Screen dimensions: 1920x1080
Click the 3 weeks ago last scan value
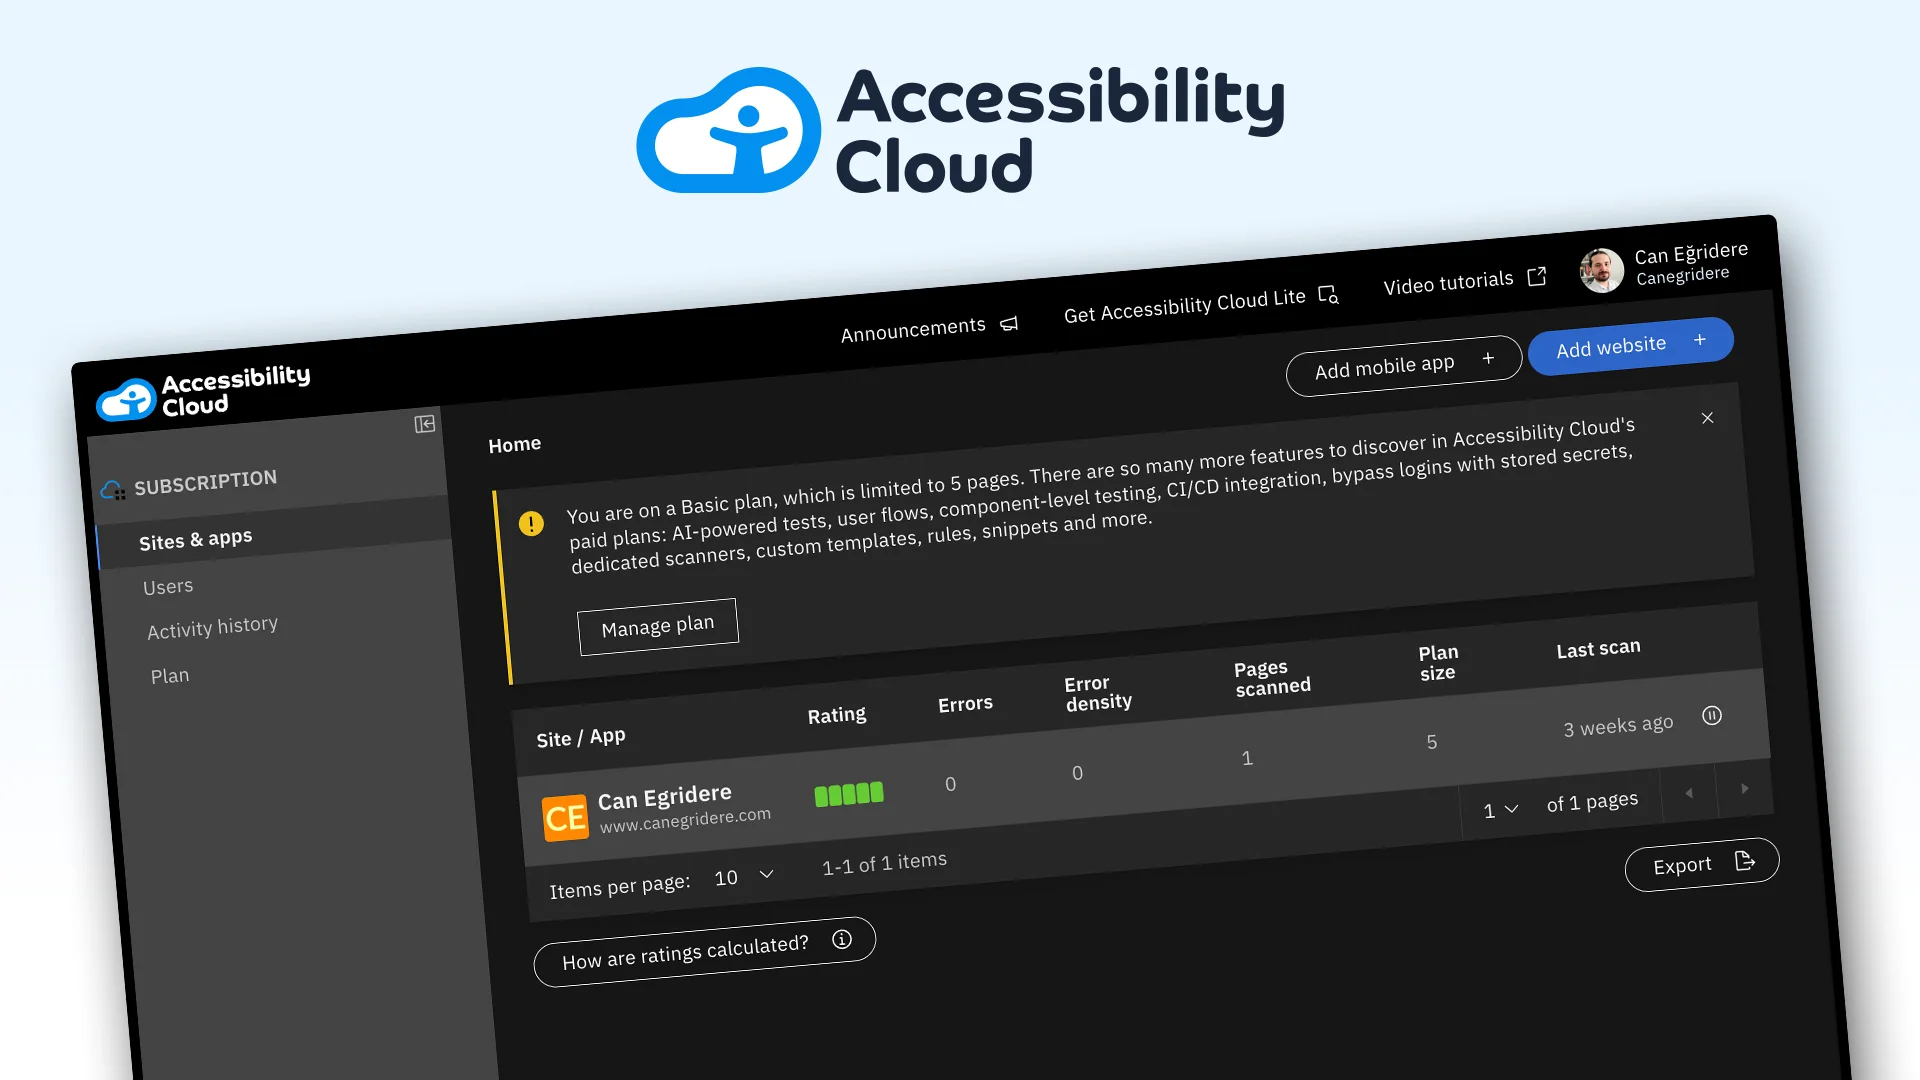(1618, 726)
